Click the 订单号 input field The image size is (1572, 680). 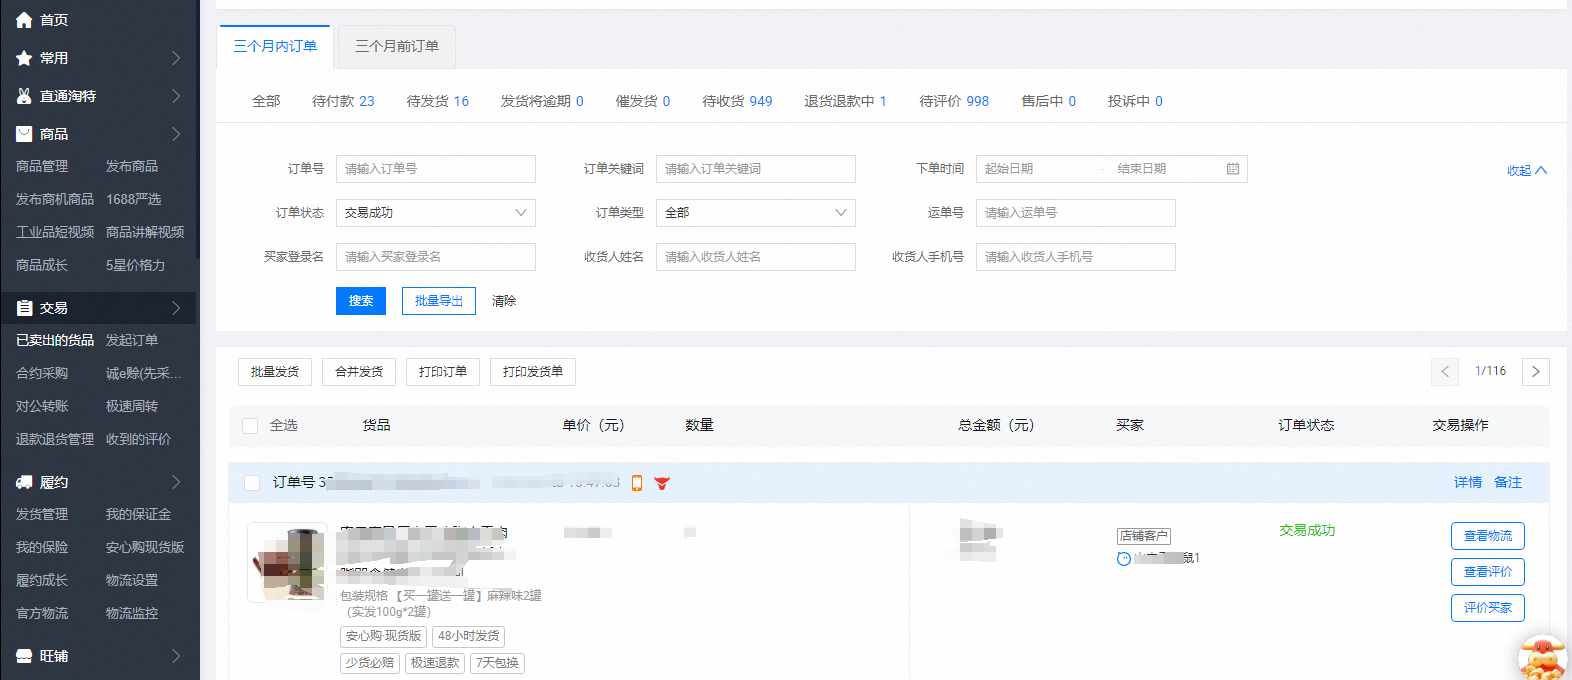(435, 169)
